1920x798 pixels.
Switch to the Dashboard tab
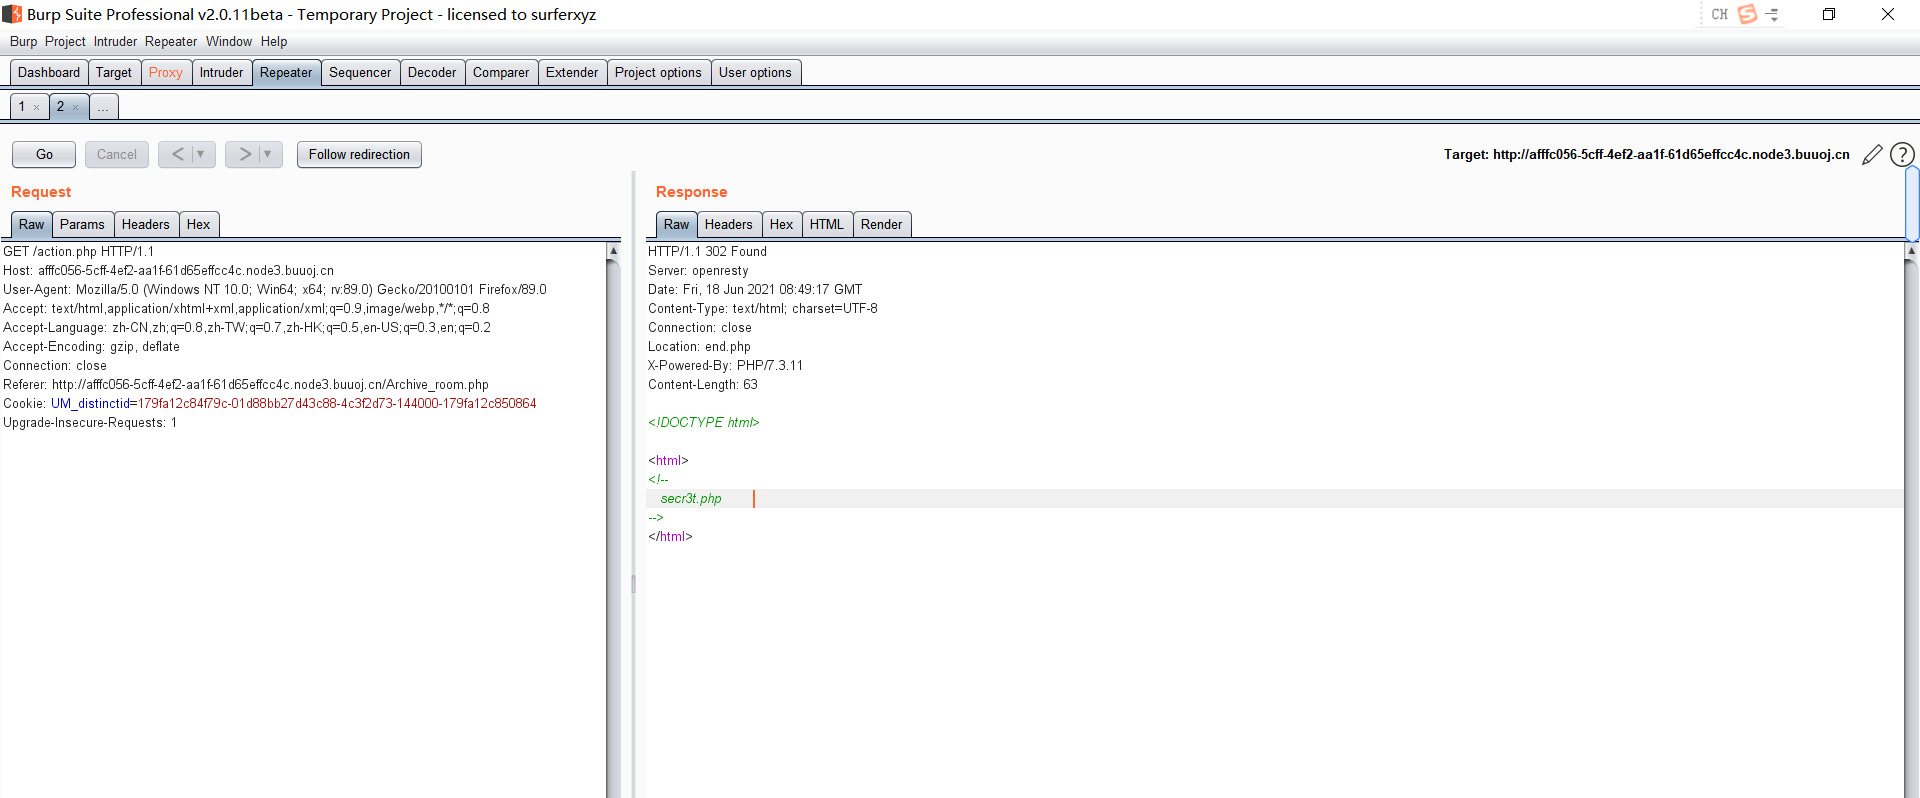point(49,72)
